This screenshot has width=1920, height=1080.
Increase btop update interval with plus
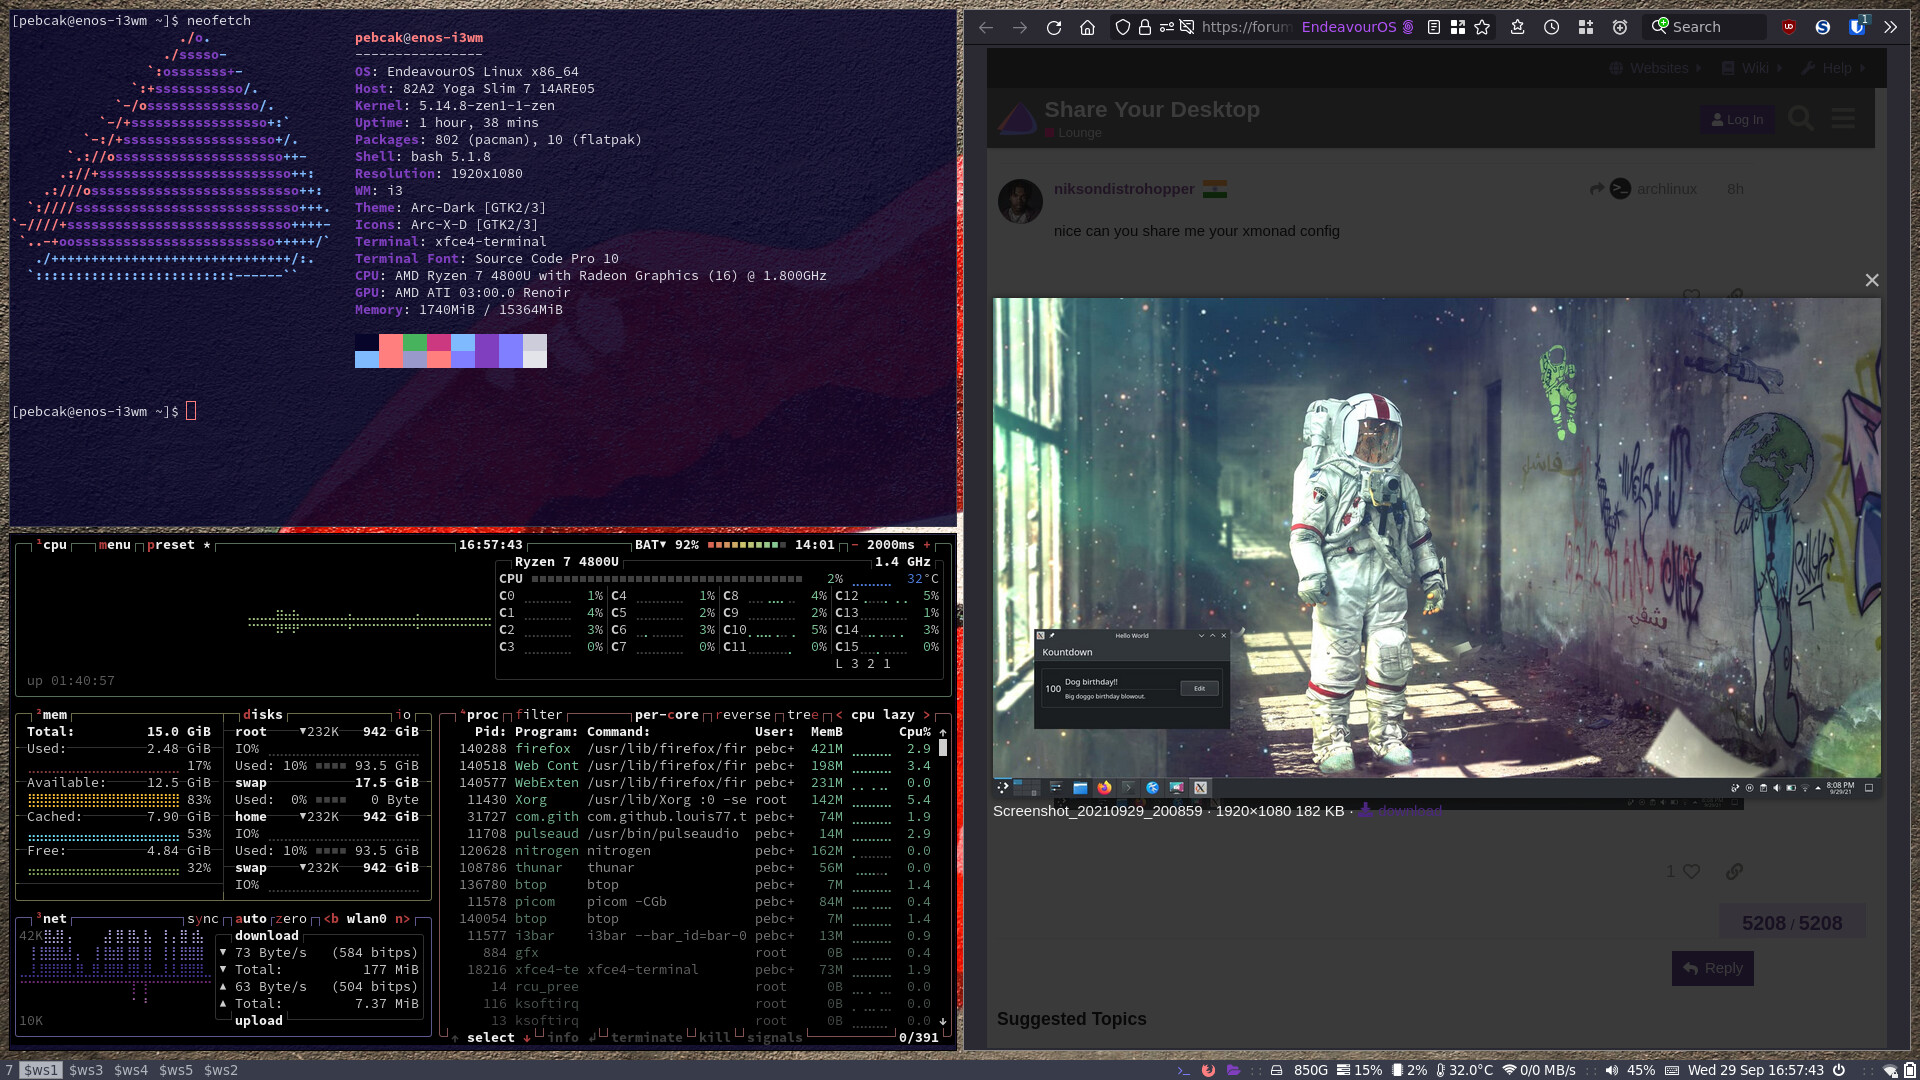(927, 545)
